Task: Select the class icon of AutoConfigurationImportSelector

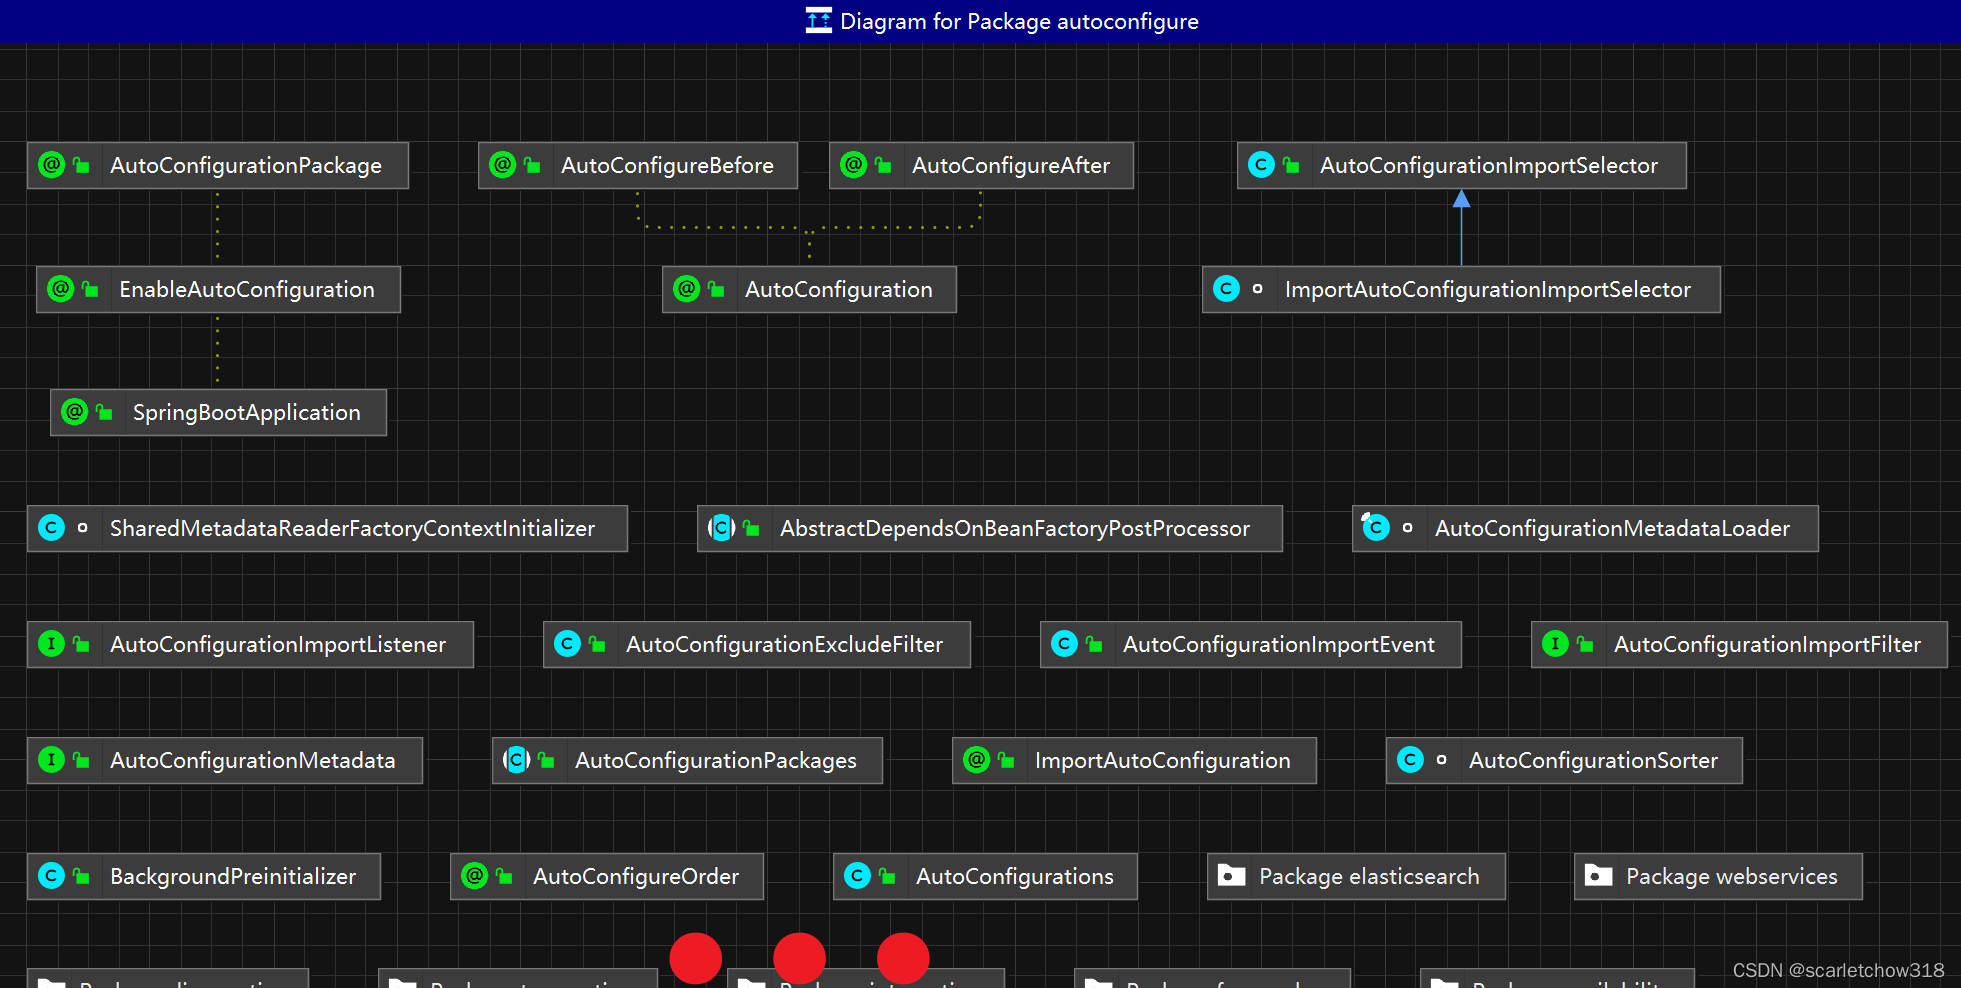Action: pyautogui.click(x=1261, y=165)
